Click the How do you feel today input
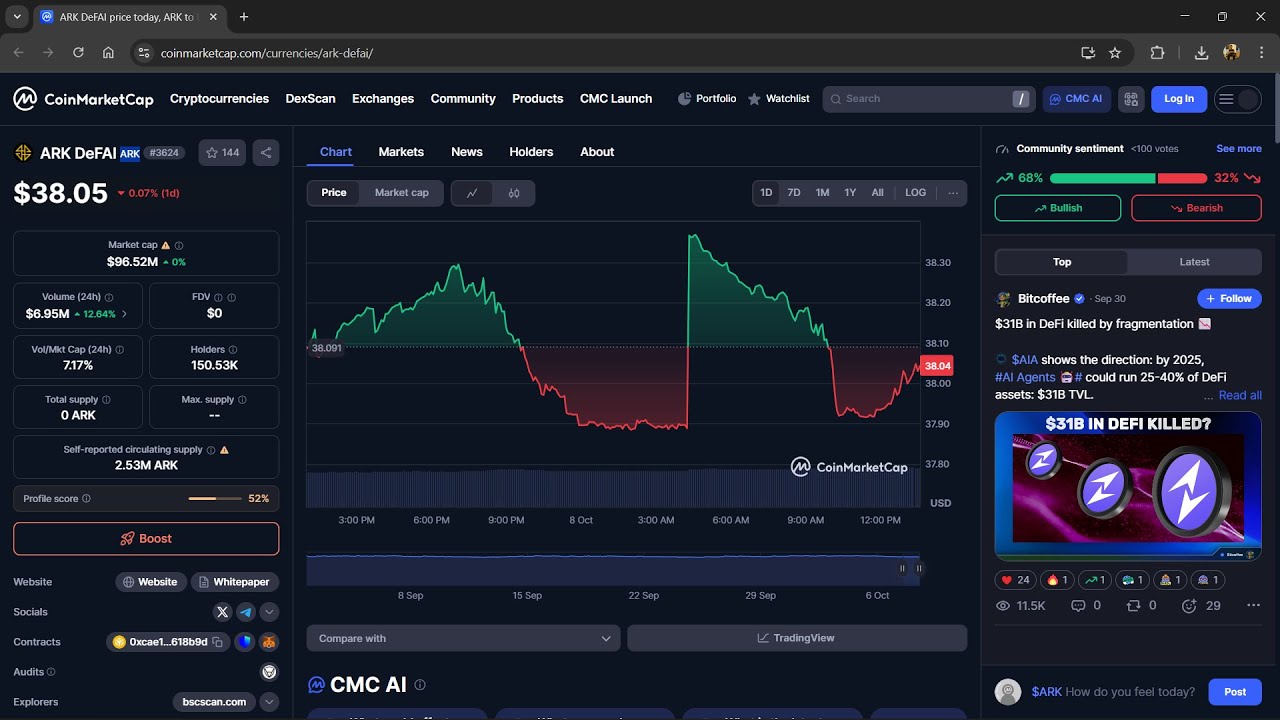 click(x=1130, y=692)
